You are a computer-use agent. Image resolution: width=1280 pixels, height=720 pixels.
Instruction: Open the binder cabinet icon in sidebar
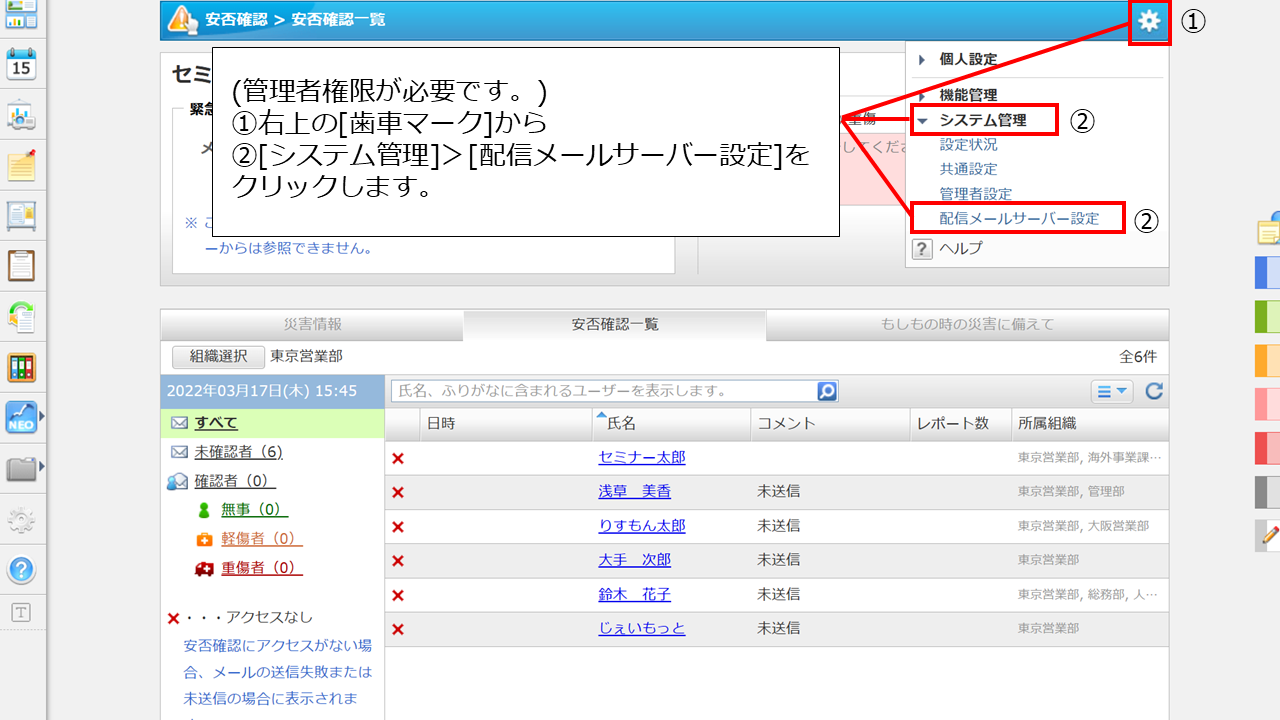pos(21,367)
